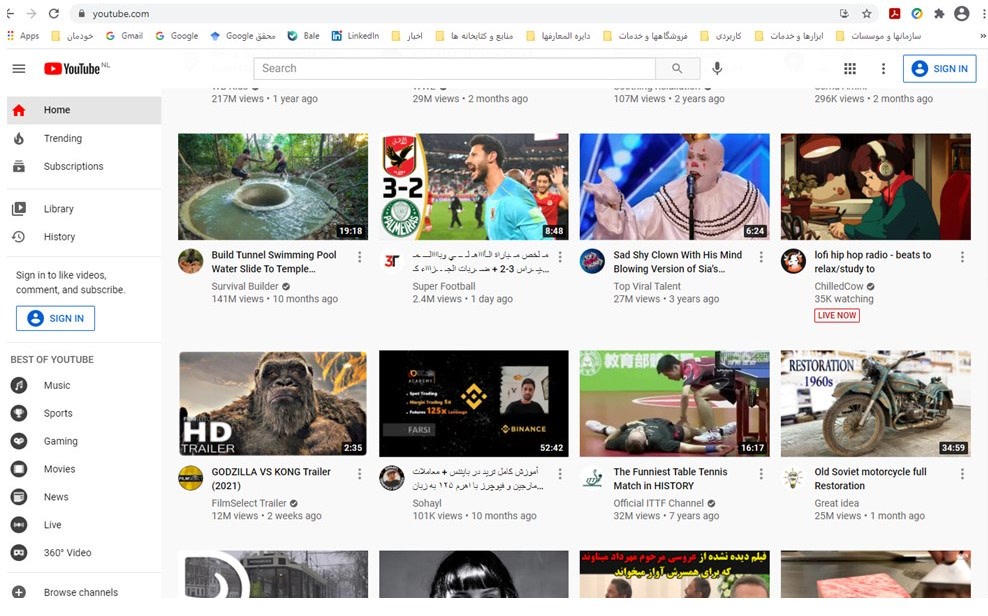Click the LIVE NOW badge

tap(837, 316)
